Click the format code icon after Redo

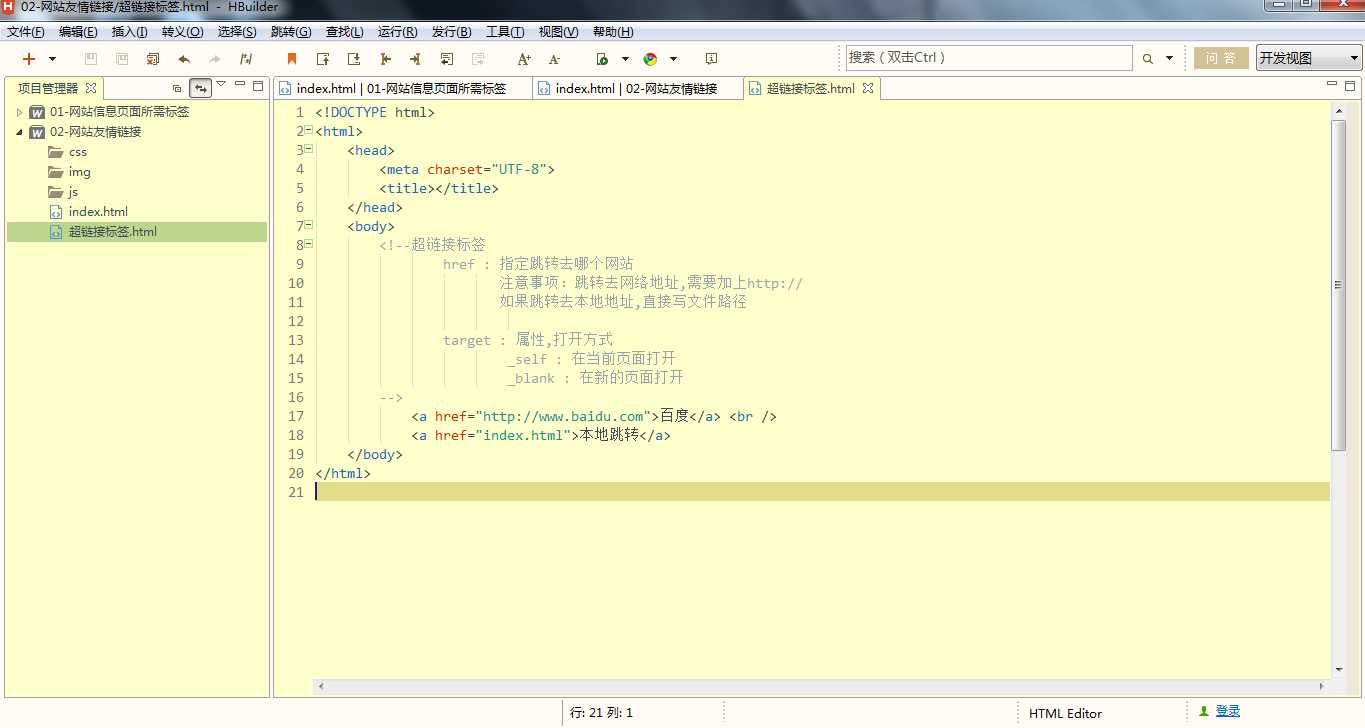pyautogui.click(x=246, y=59)
